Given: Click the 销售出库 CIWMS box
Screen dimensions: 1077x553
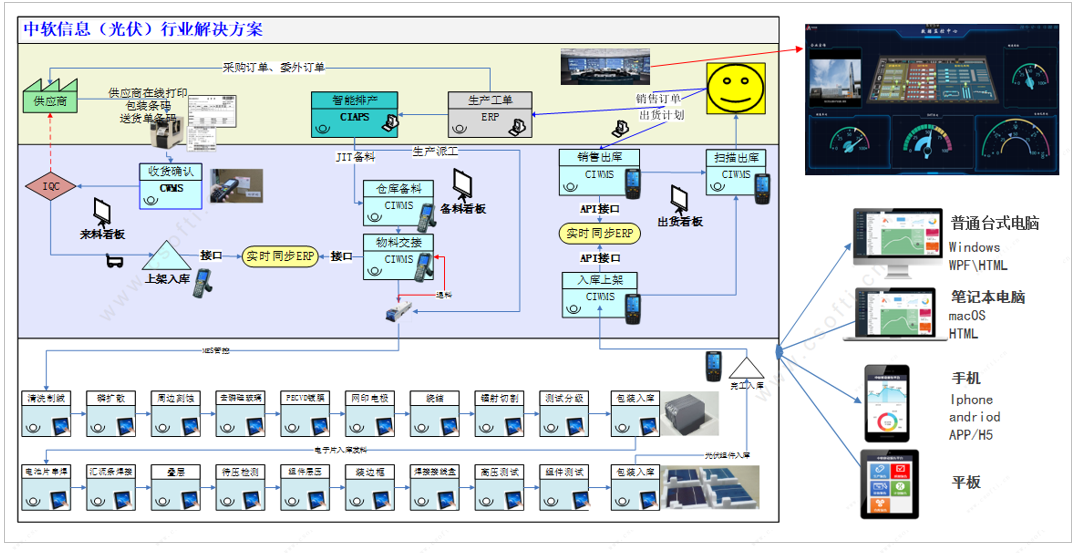Looking at the screenshot, I should tap(600, 170).
